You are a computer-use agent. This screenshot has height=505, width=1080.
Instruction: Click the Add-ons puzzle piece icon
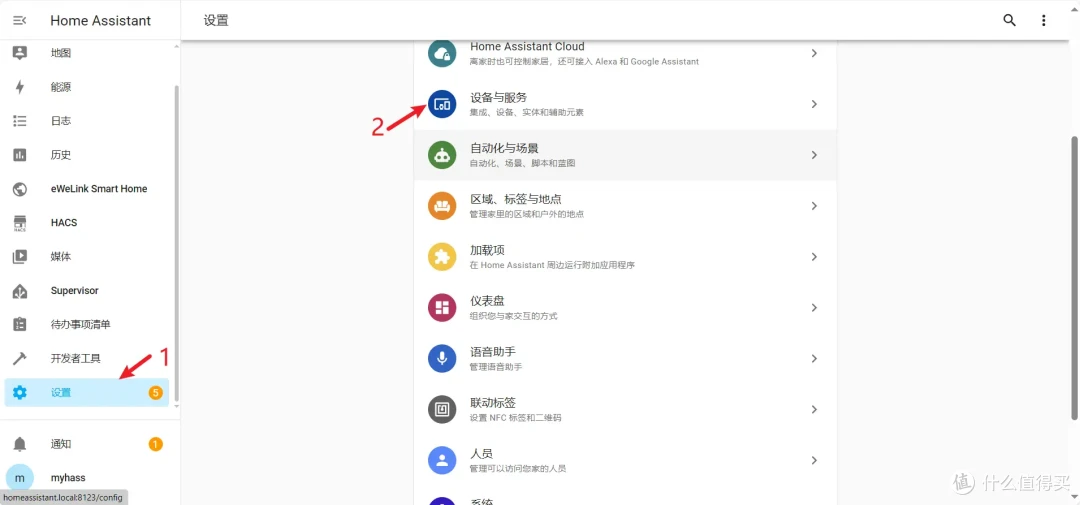click(x=442, y=257)
